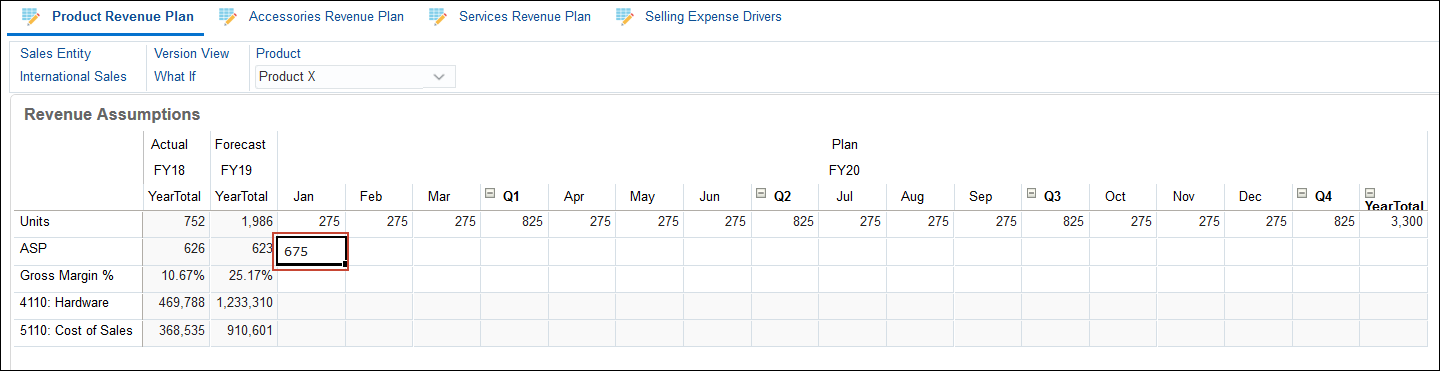
Task: Click the Selling Expense Drivers form icon
Action: tap(625, 17)
